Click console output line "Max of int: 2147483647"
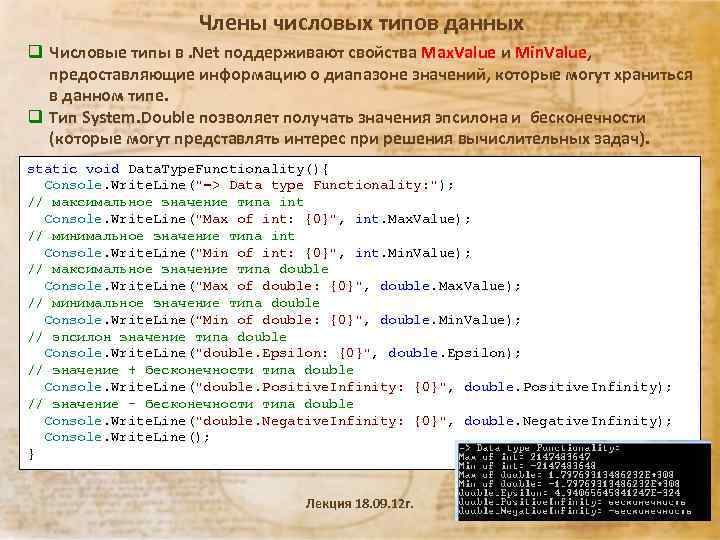 coord(524,457)
